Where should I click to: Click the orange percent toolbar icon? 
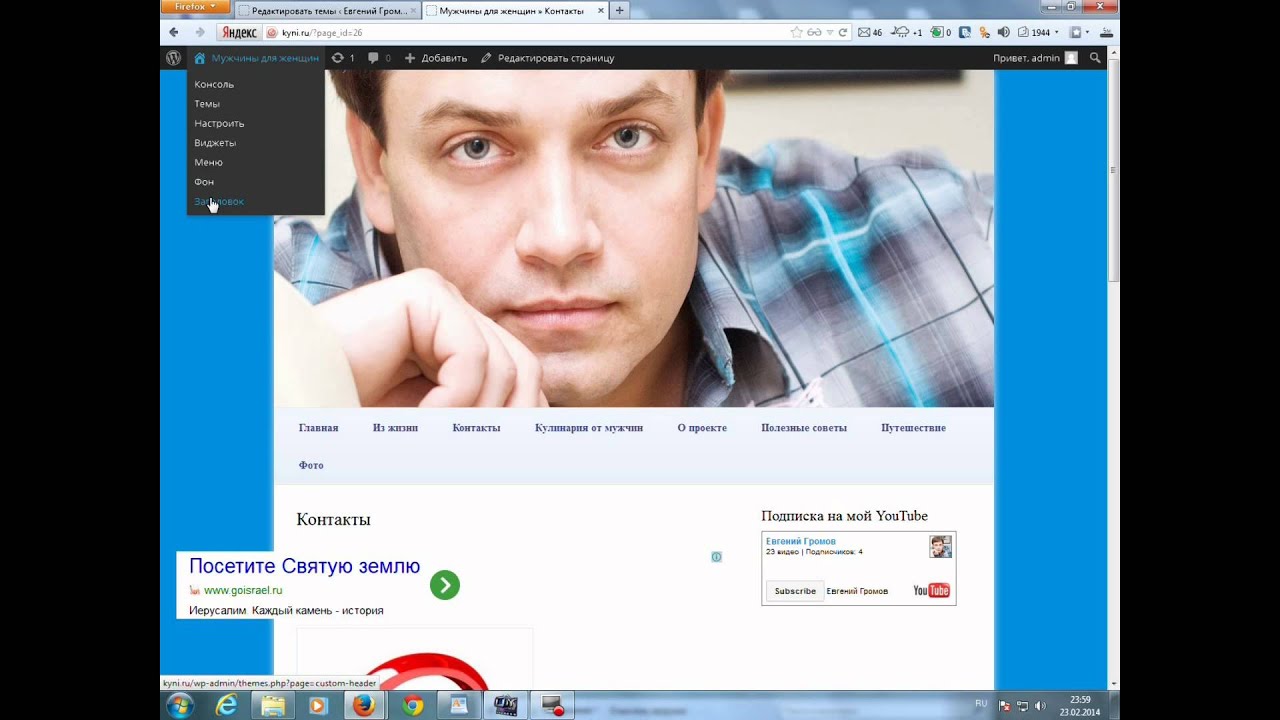pos(984,32)
